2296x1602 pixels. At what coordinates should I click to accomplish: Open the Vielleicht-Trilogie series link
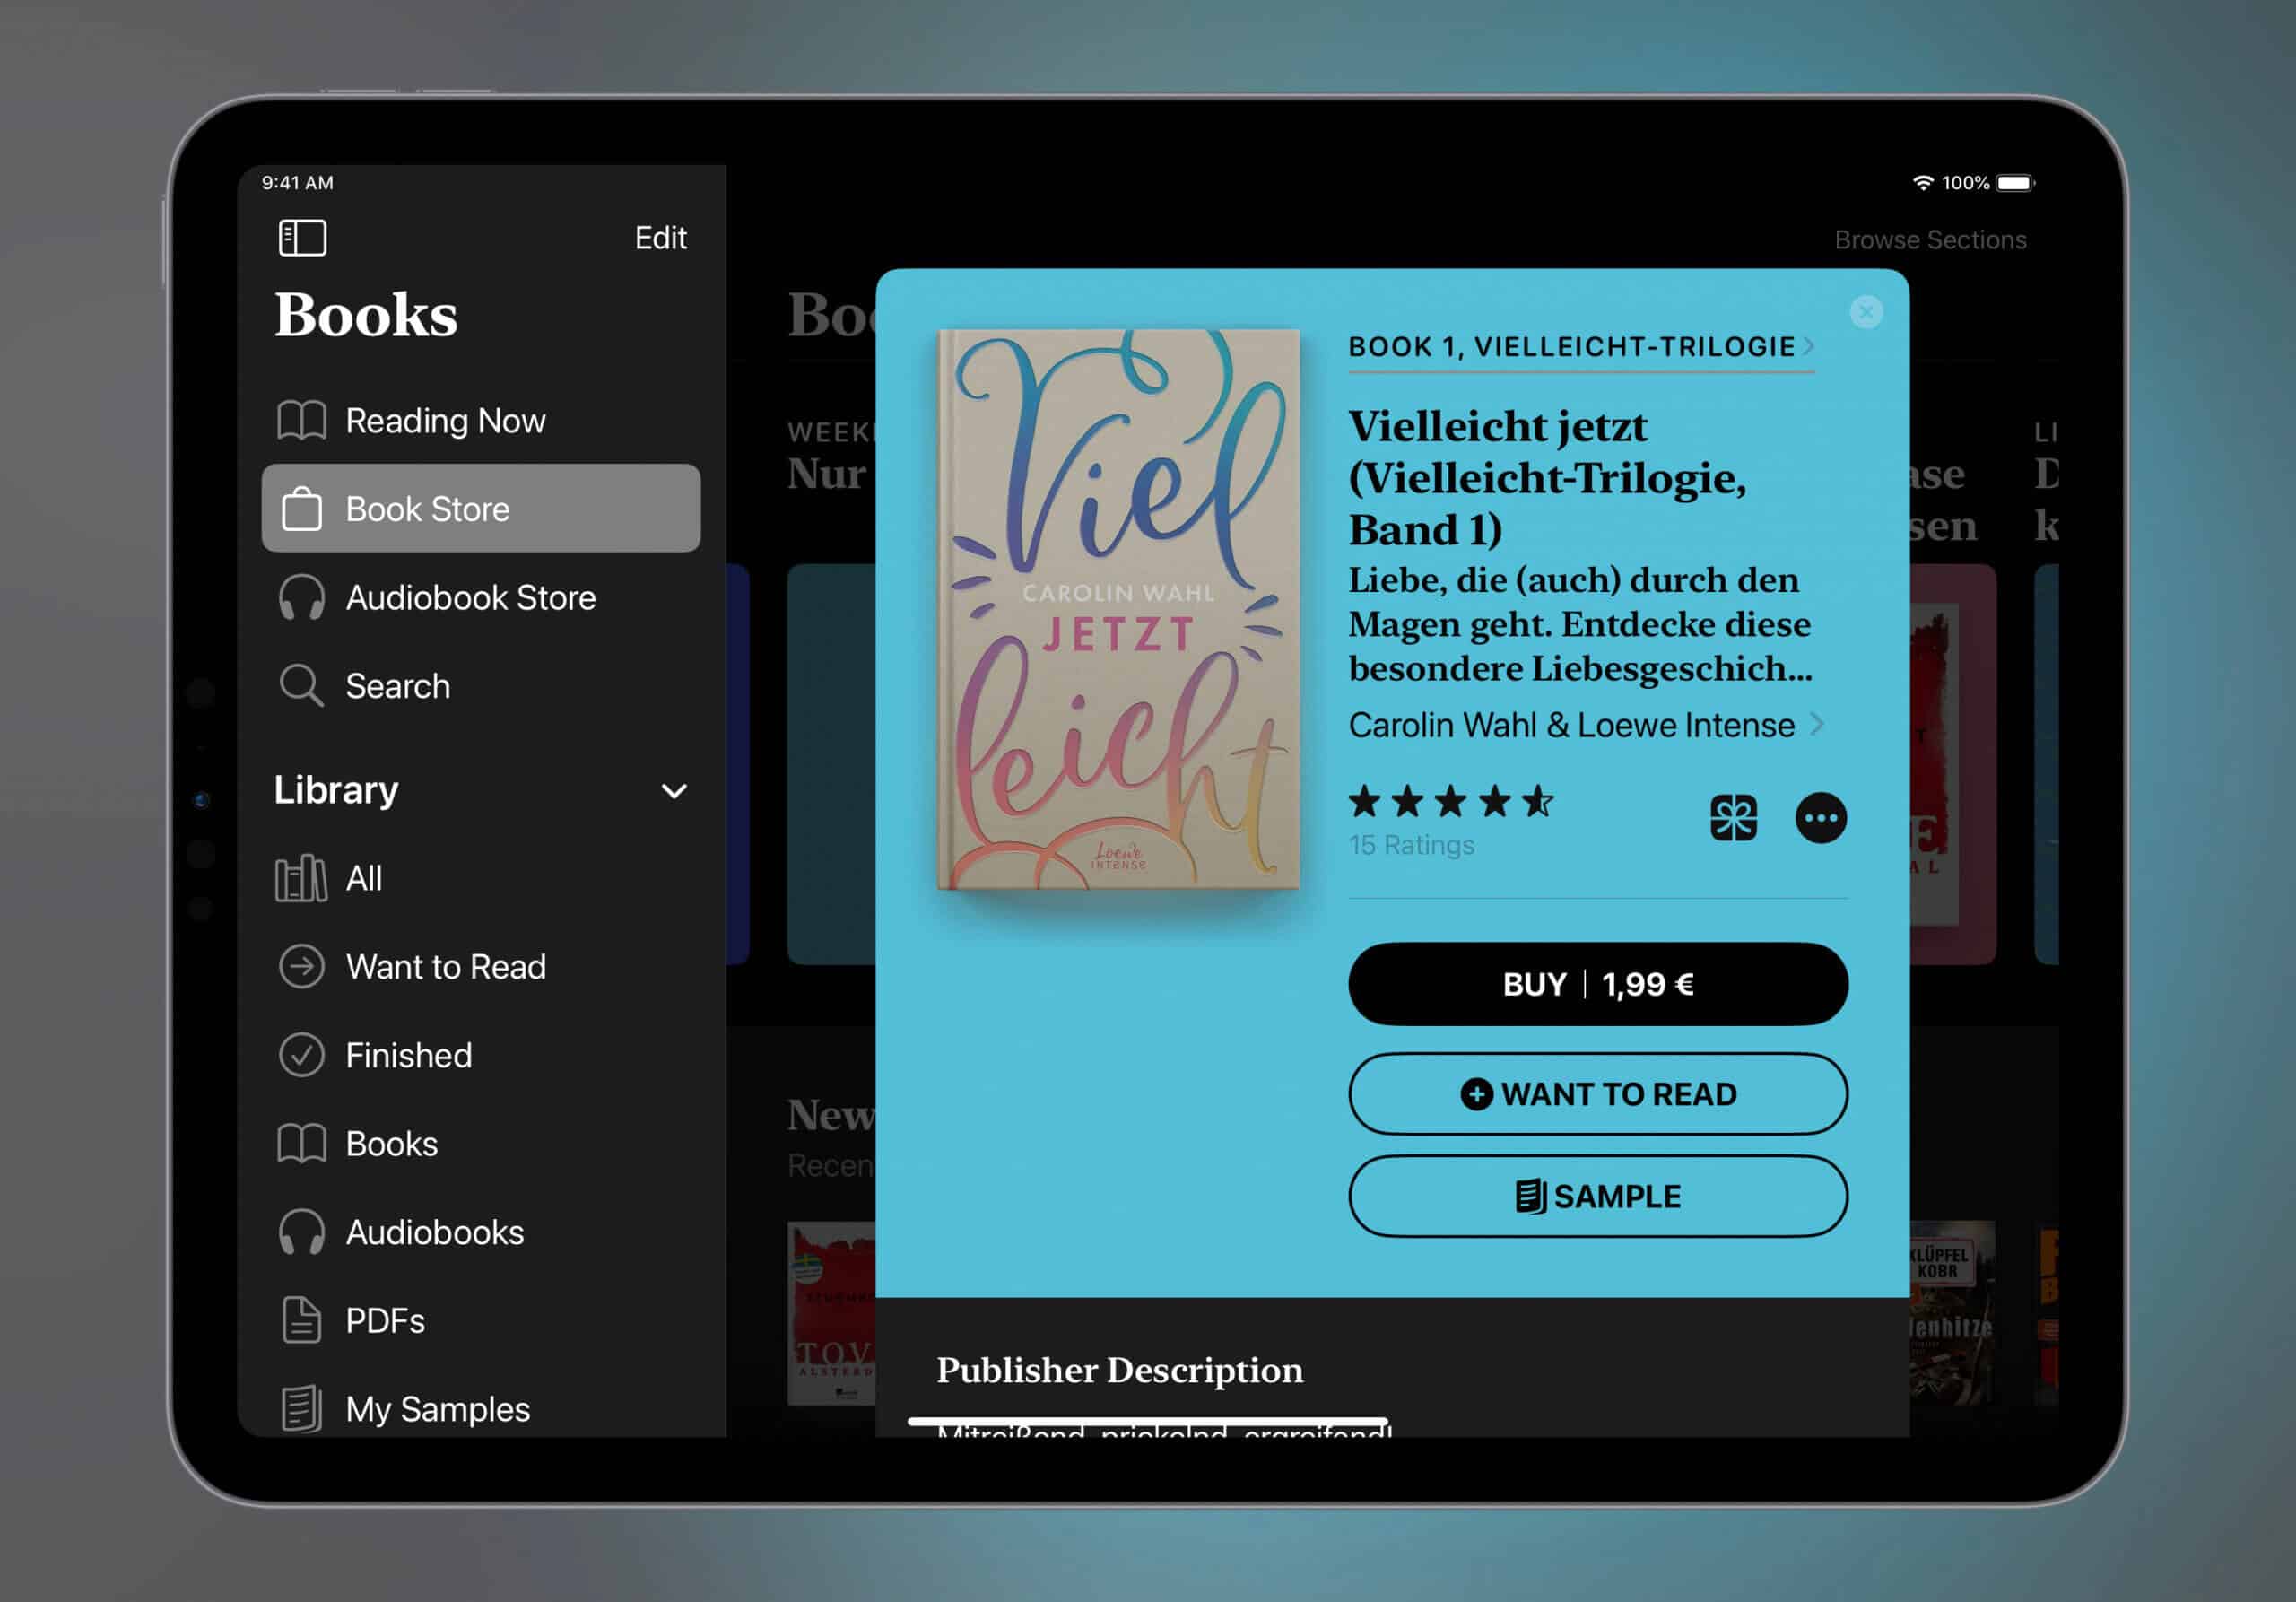tap(1581, 347)
